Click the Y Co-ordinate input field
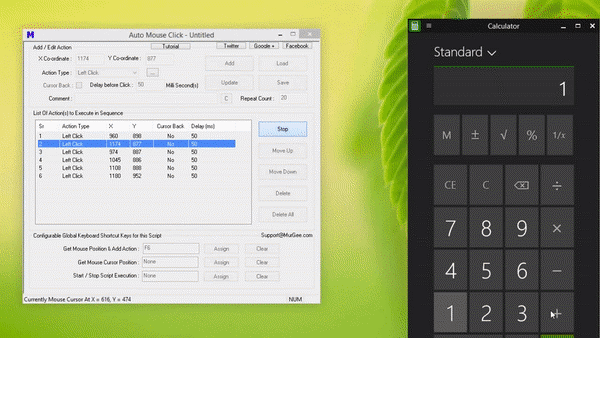This screenshot has width=600, height=407. click(x=159, y=59)
